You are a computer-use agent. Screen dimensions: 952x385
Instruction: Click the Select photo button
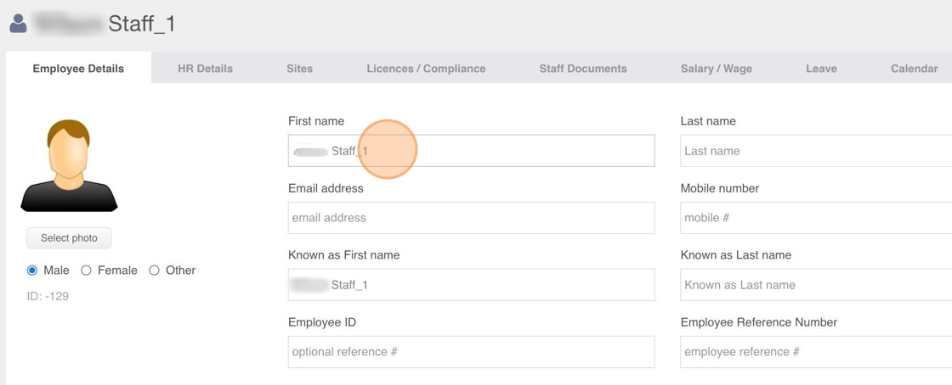tap(69, 238)
